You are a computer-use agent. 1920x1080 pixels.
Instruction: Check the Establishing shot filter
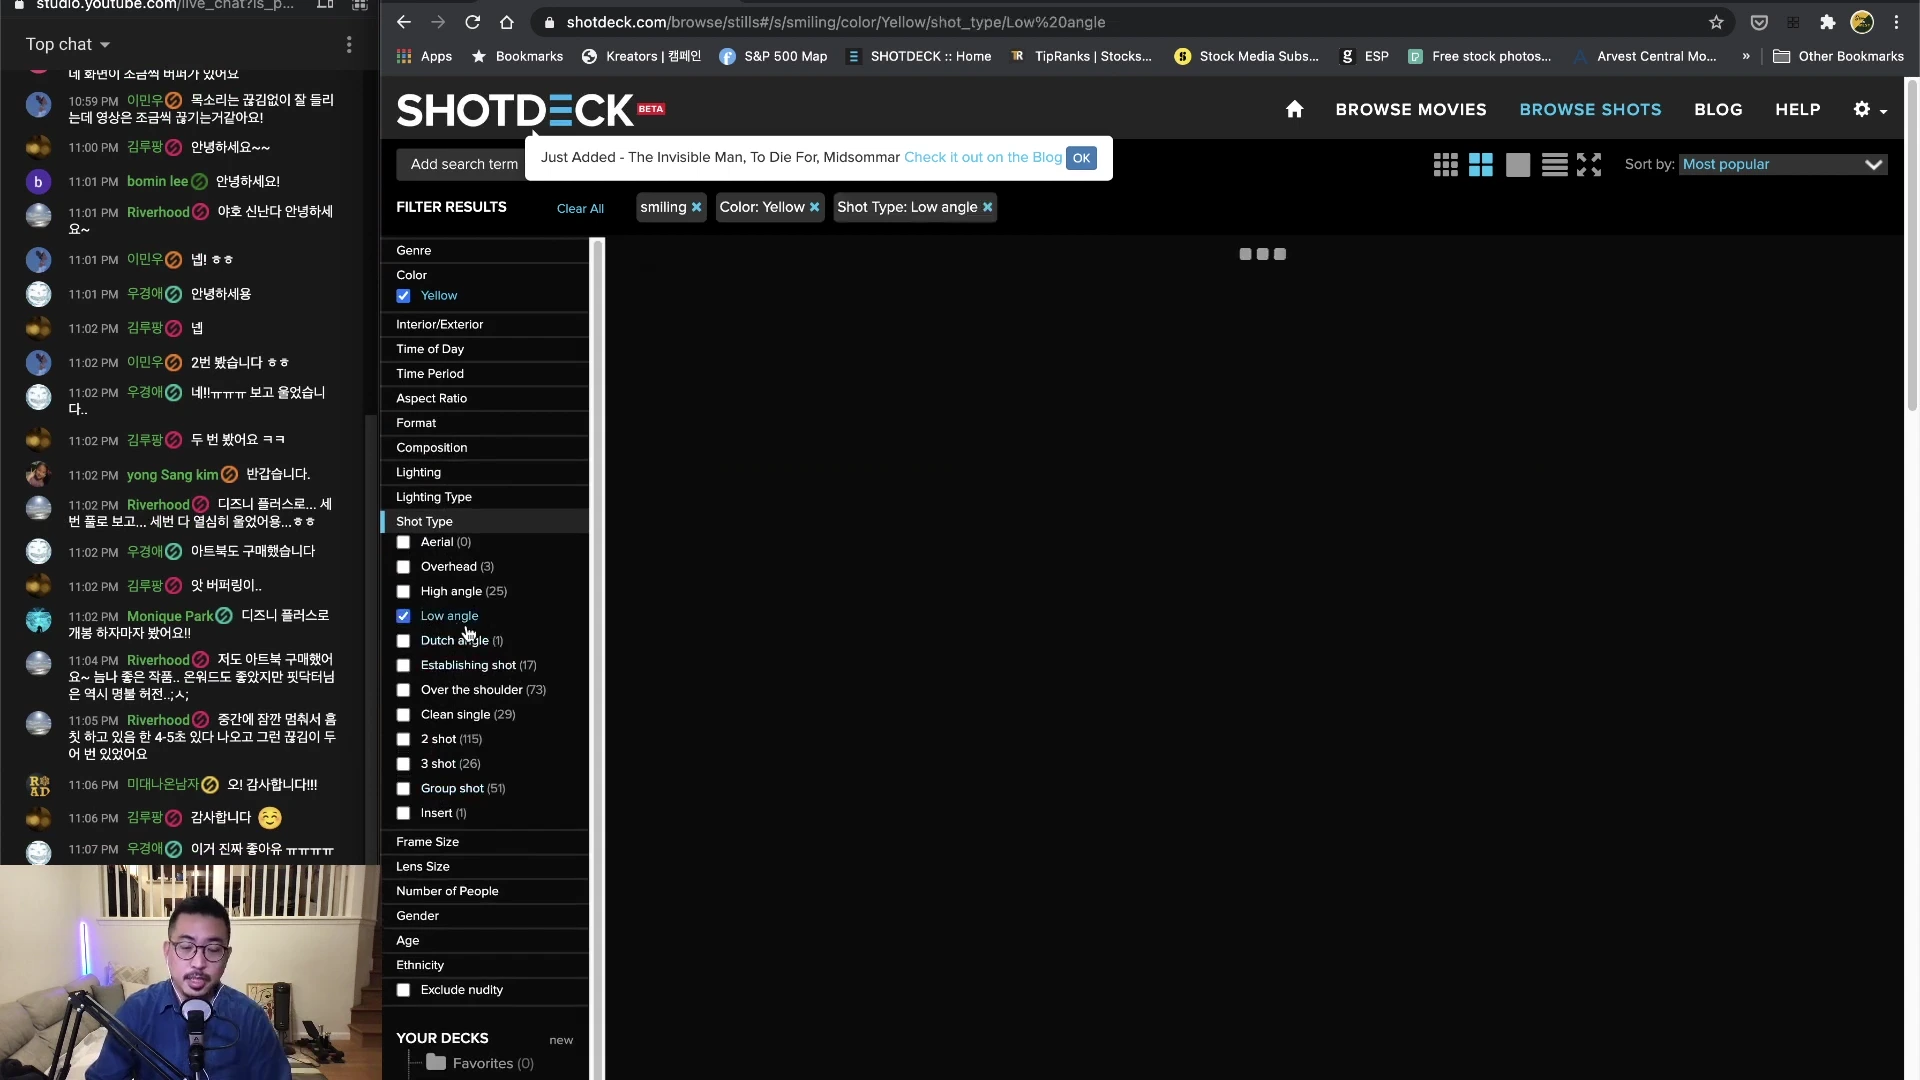(x=403, y=665)
